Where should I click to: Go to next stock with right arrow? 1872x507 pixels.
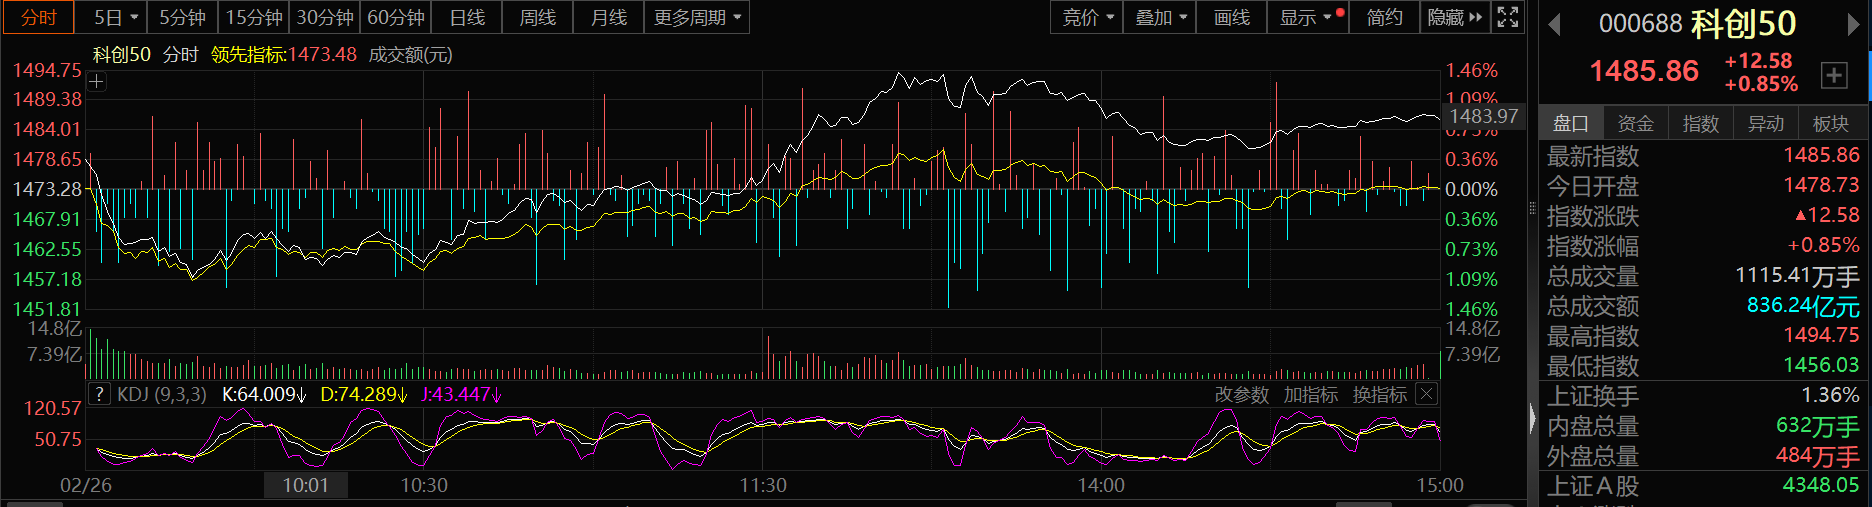[x=1853, y=24]
